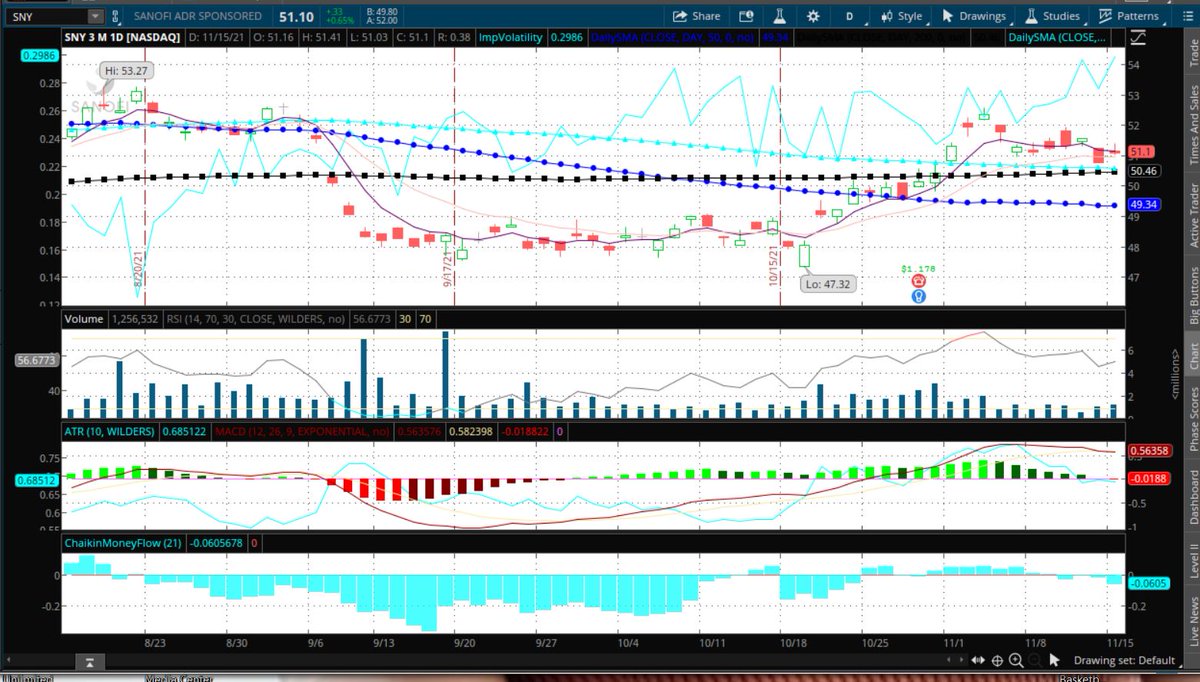Click the pan left-right arrows icon
The height and width of the screenshot is (682, 1200).
coord(978,660)
